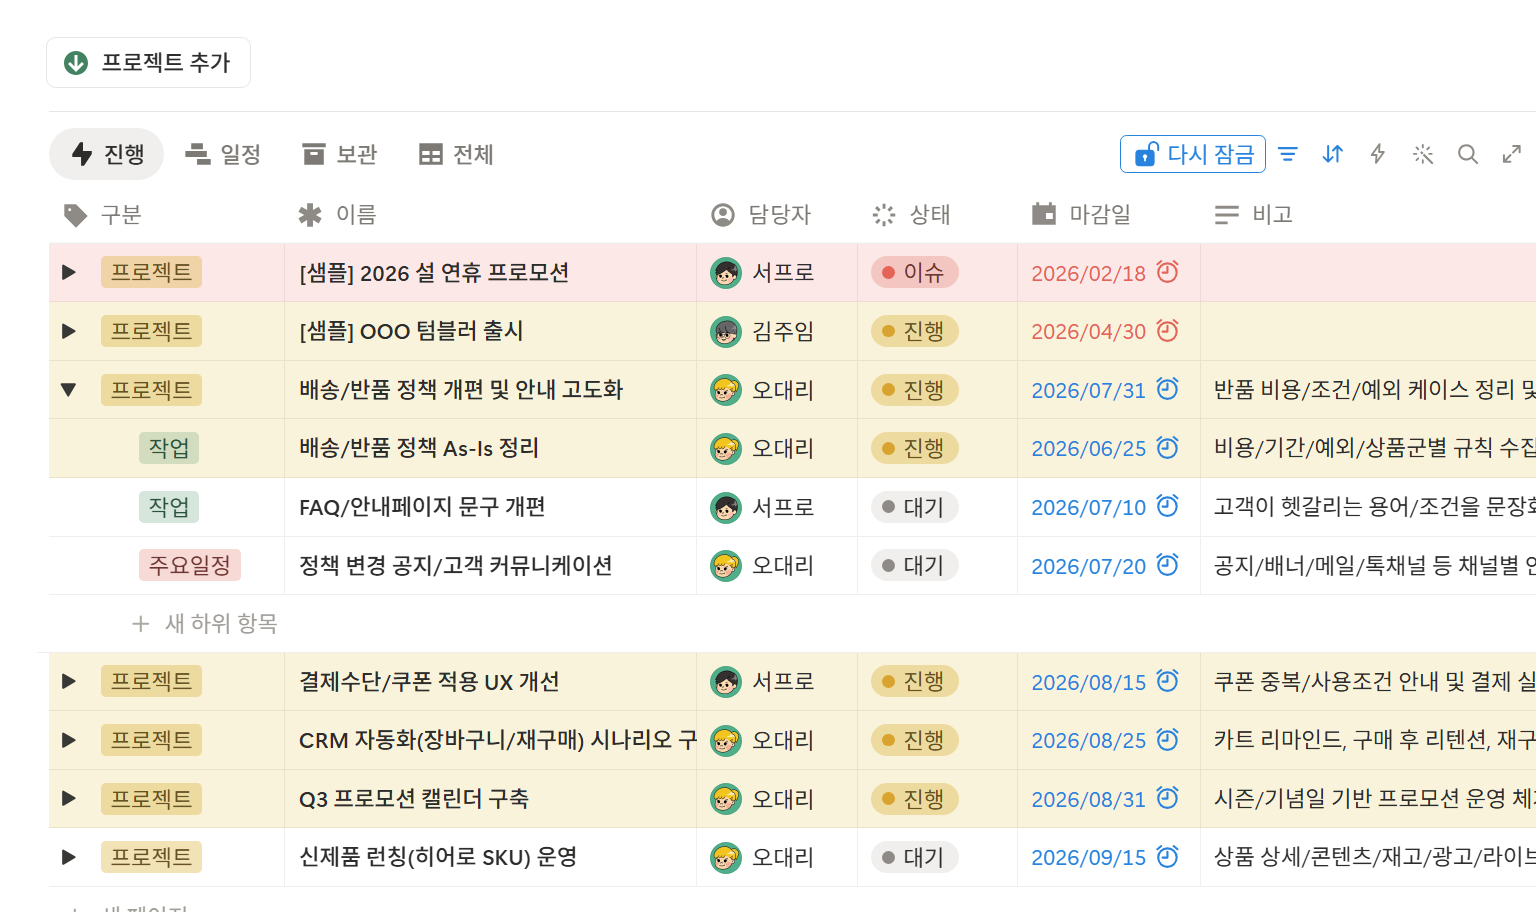Click 오대리 avatar in Q3 프로모션 row
1536x912 pixels.
726,798
